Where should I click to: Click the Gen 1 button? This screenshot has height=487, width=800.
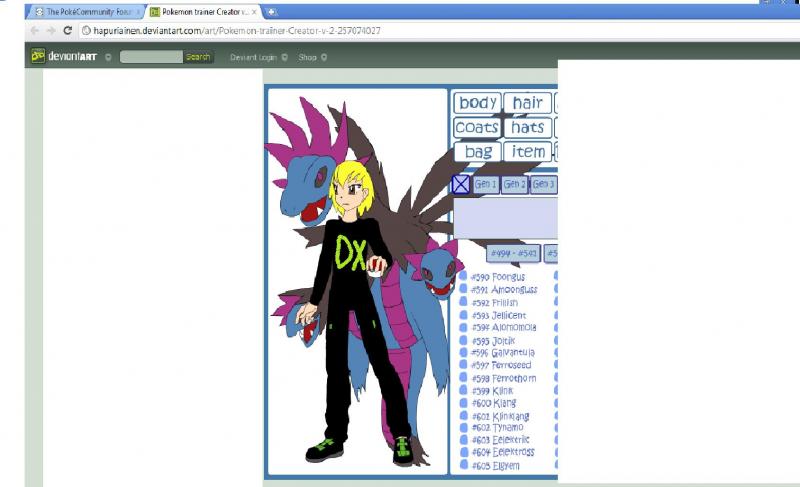(x=485, y=185)
